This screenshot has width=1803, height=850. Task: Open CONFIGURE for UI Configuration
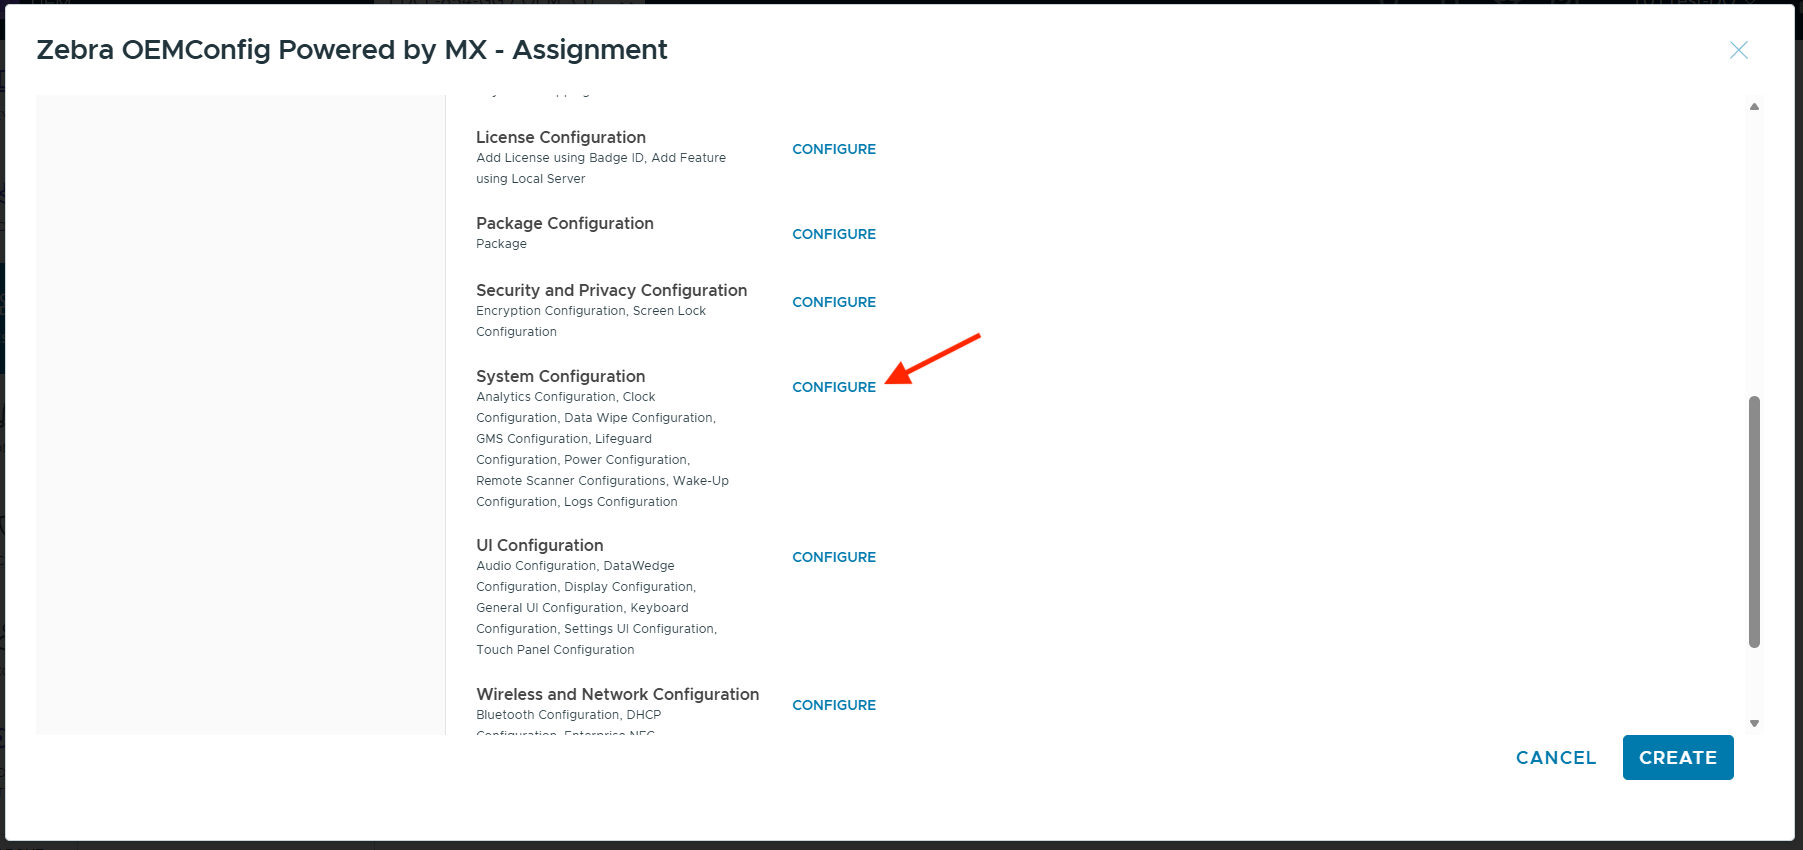click(833, 557)
